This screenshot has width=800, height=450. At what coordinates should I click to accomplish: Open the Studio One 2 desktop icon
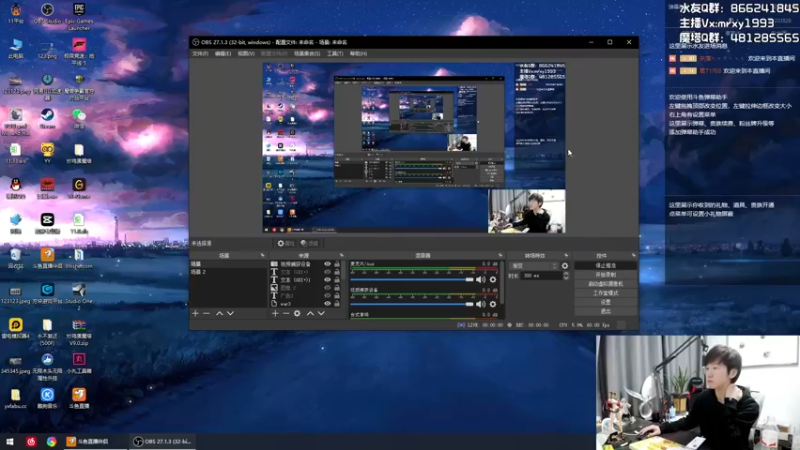[79, 296]
